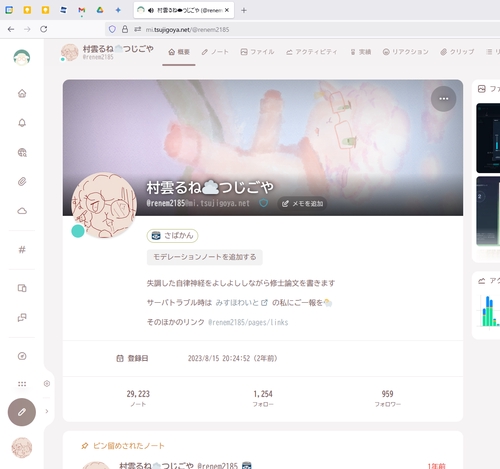Open clips paperclip icon in sidebar

[22, 182]
